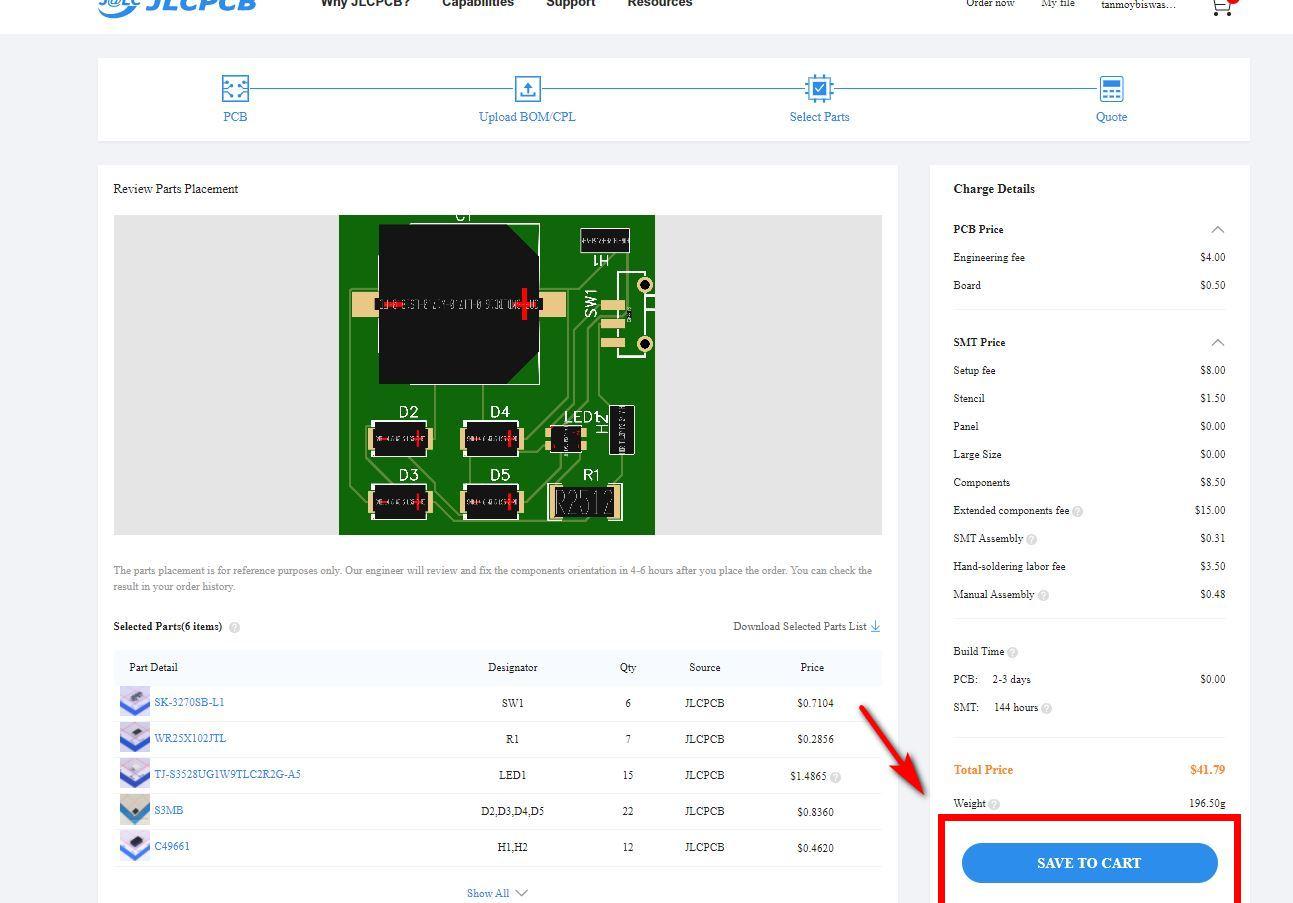The height and width of the screenshot is (903, 1293).
Task: Click help icon next to 144 hours
Action: click(1046, 708)
